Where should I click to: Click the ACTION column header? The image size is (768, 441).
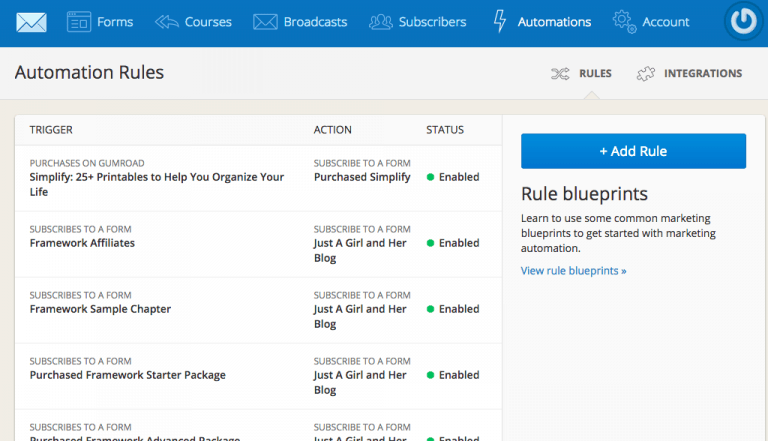pyautogui.click(x=333, y=130)
